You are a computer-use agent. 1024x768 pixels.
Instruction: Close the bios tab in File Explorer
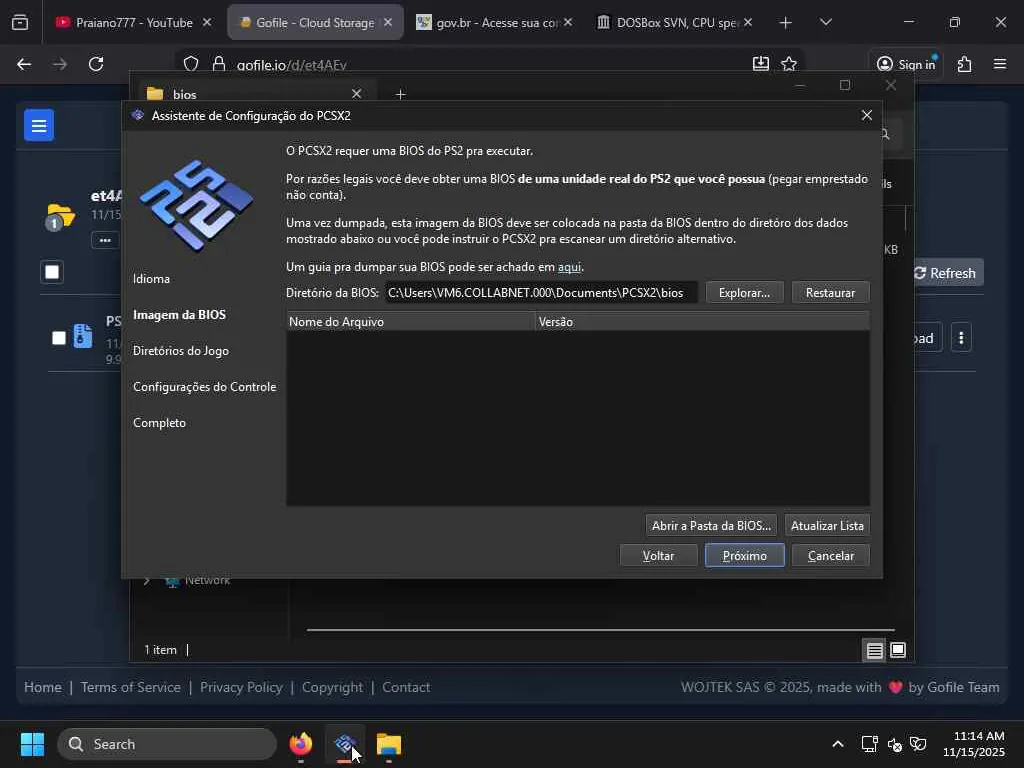click(357, 93)
